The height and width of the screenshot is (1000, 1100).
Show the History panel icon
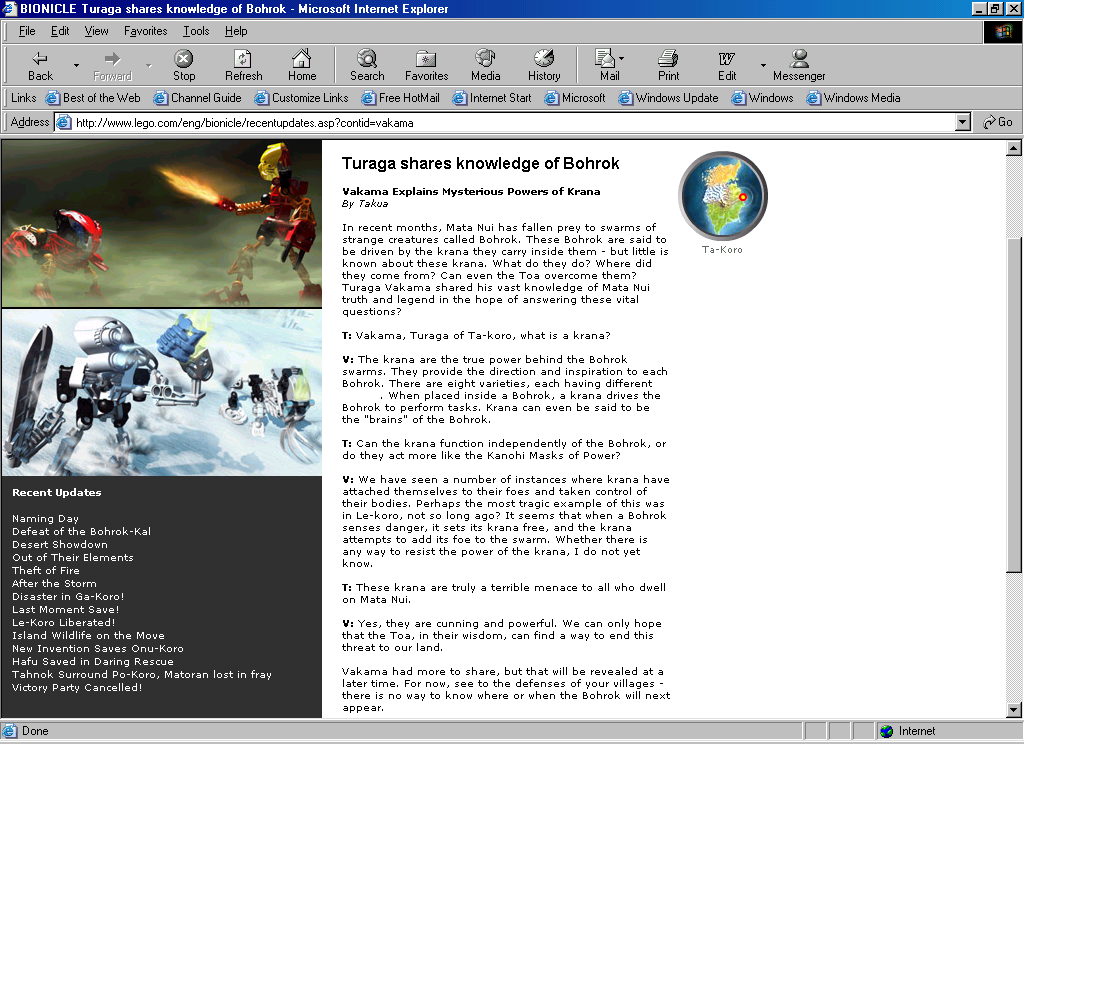[x=544, y=65]
